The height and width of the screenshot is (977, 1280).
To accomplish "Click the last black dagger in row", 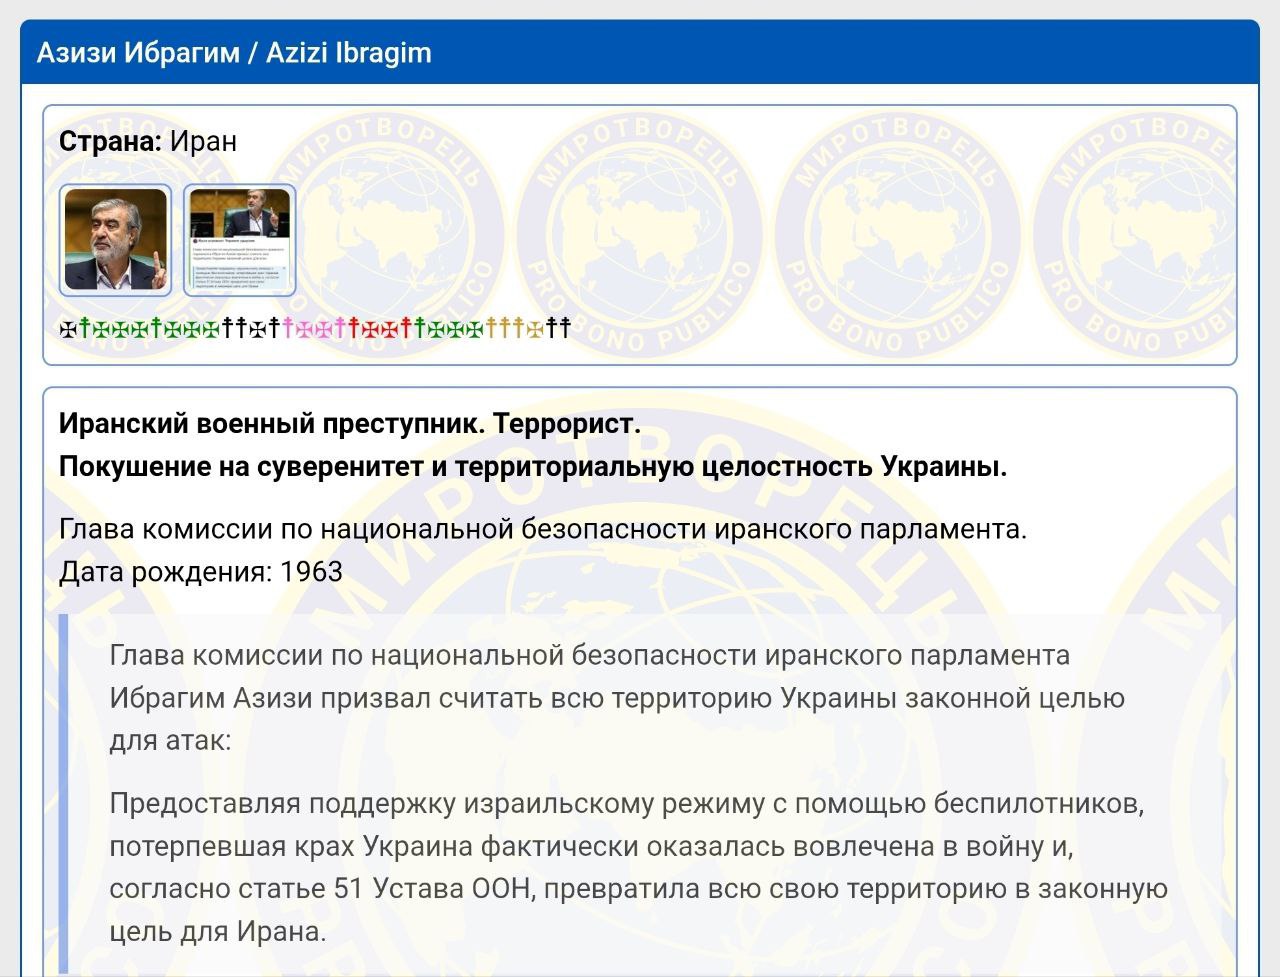I will (x=565, y=328).
